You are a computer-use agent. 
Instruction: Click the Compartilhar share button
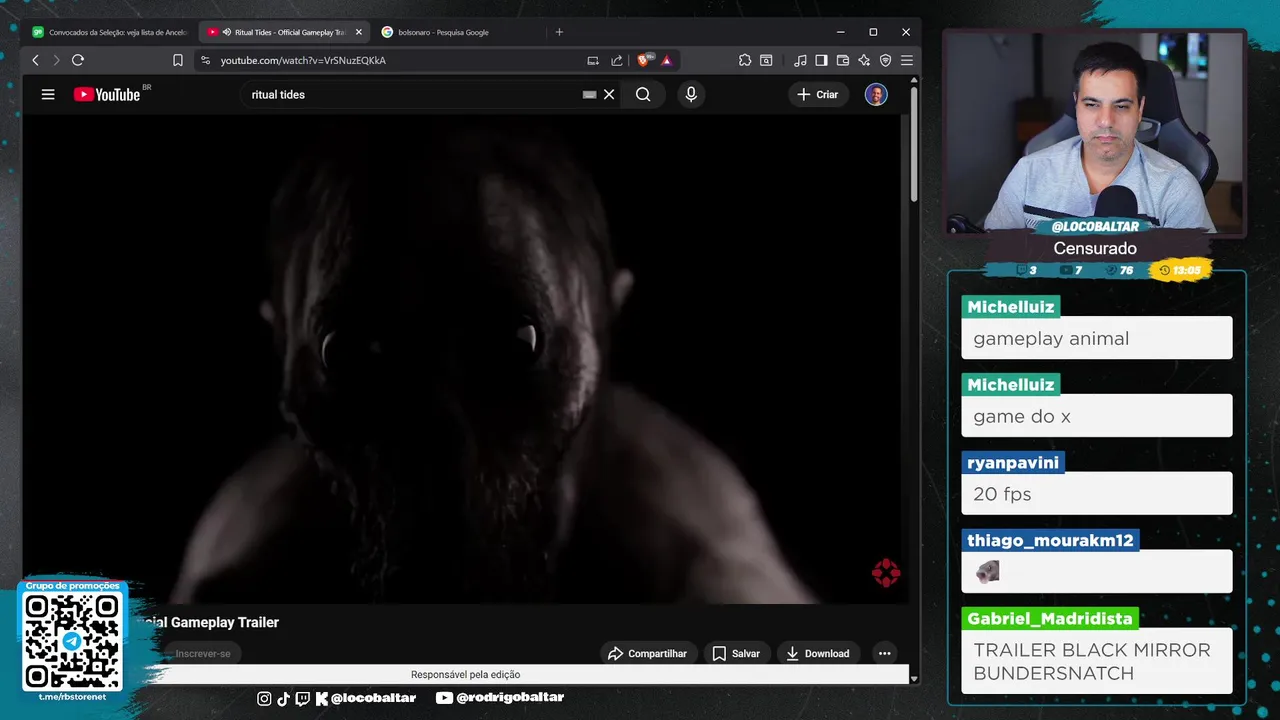pos(647,653)
